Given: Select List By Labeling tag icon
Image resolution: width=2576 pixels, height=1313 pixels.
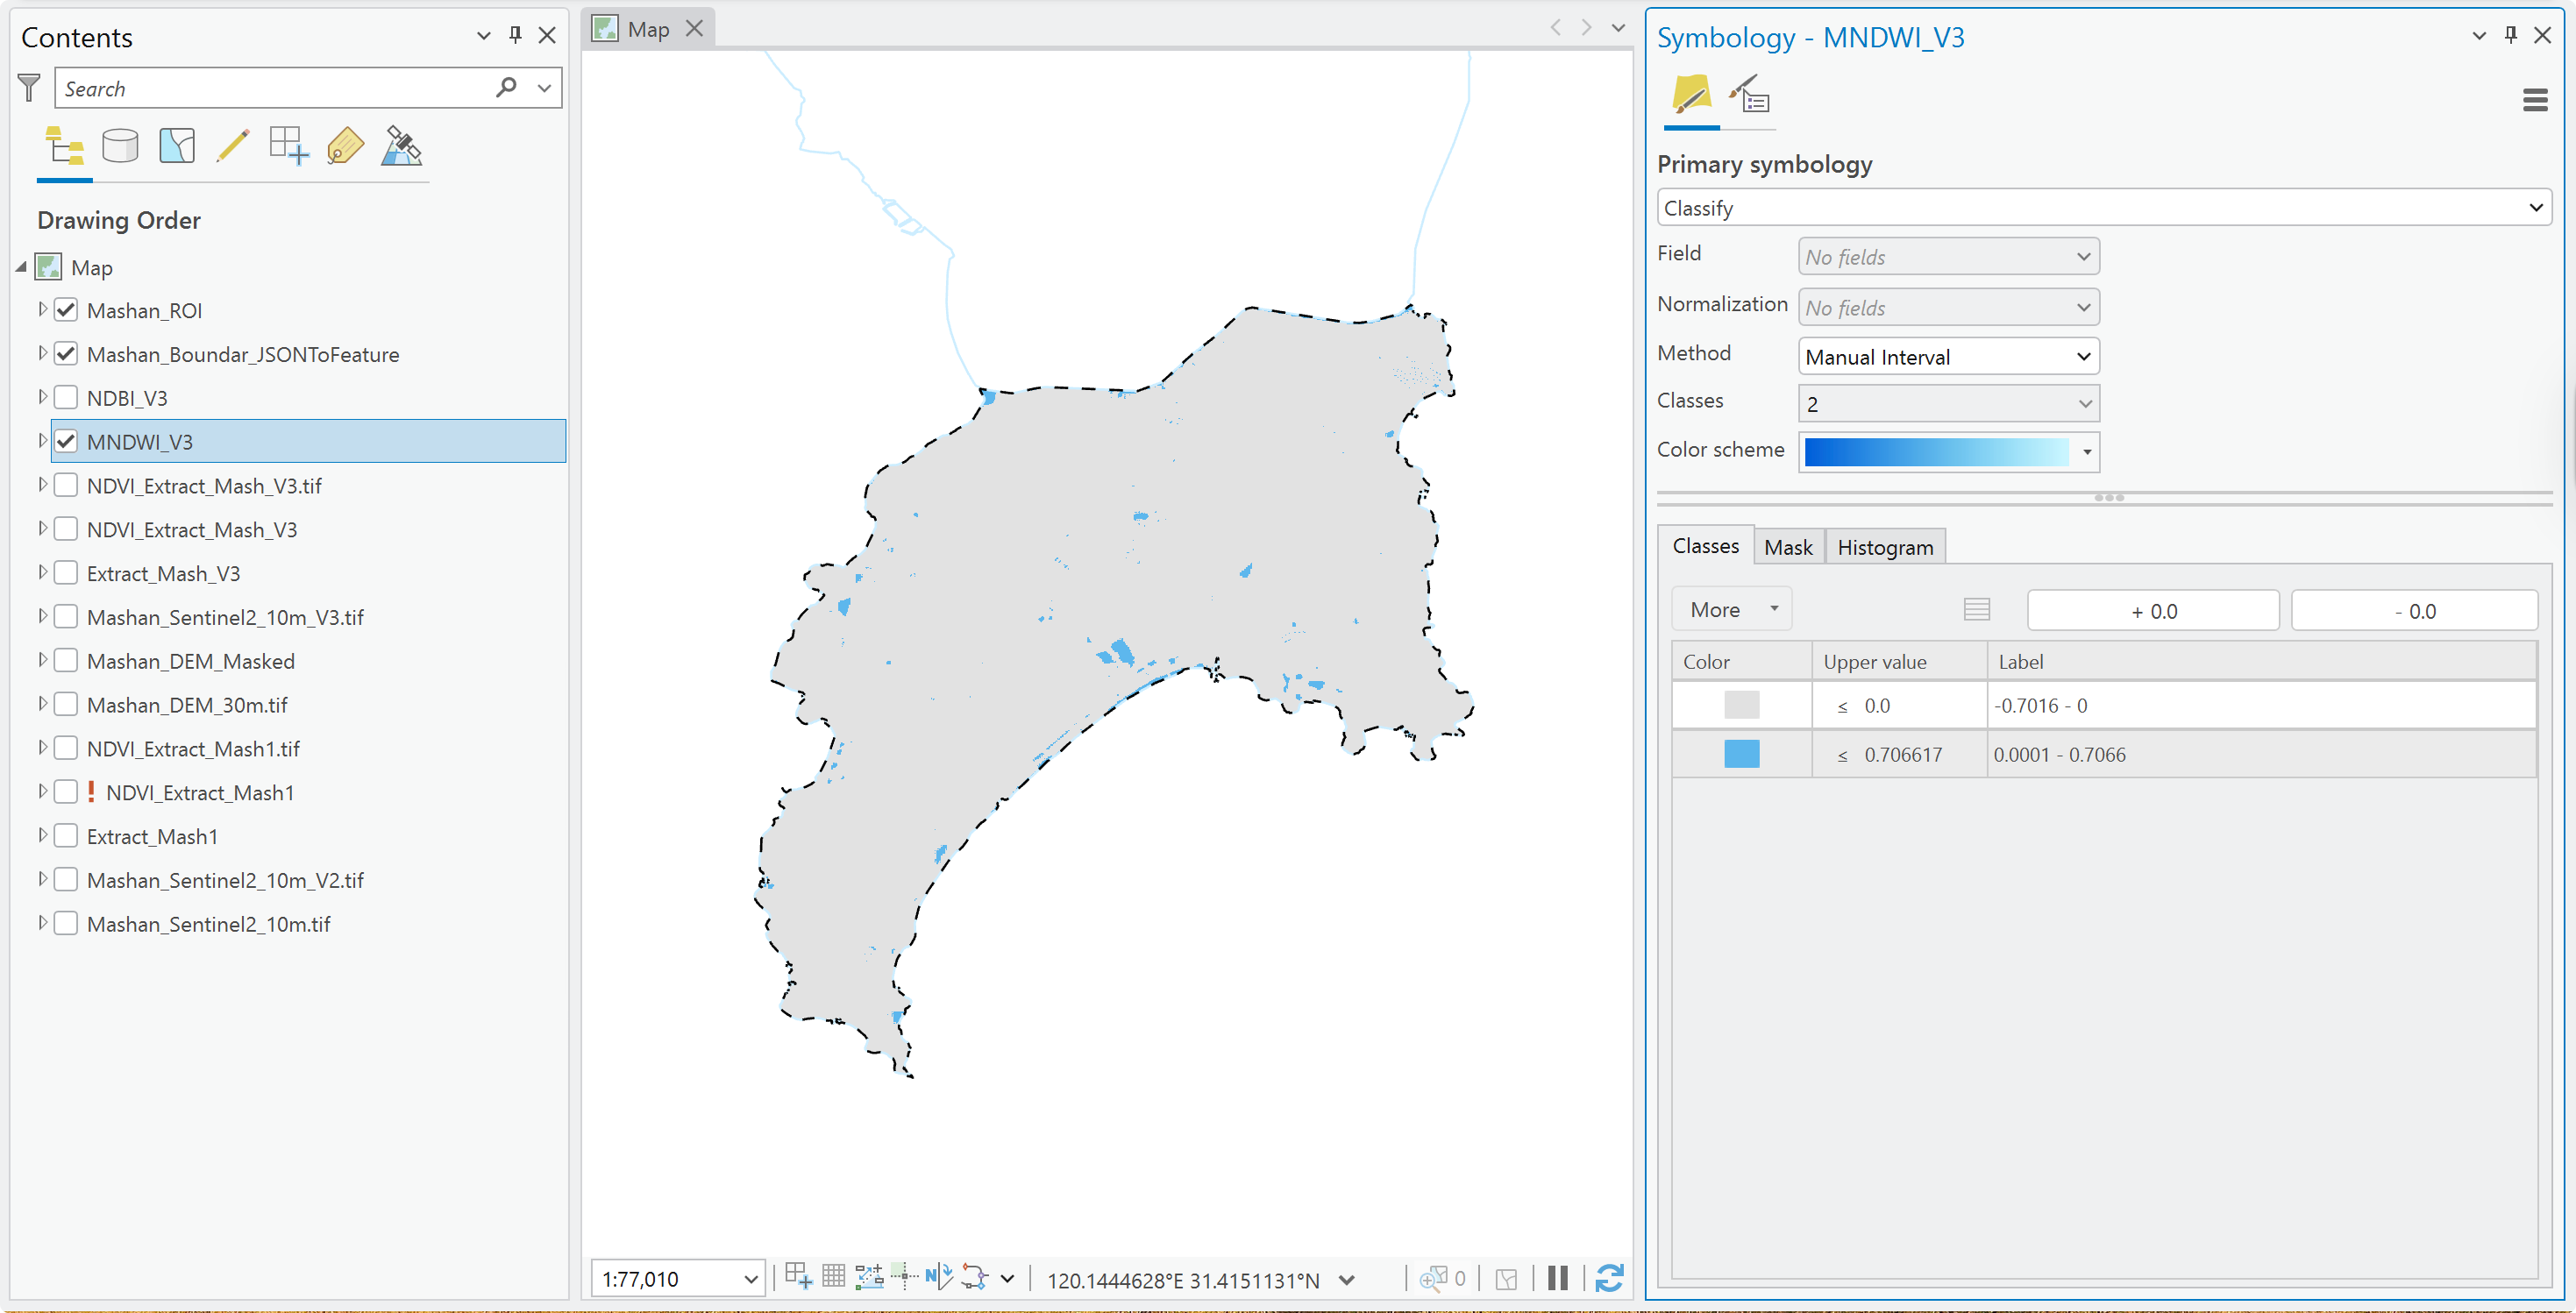Looking at the screenshot, I should pyautogui.click(x=345, y=146).
